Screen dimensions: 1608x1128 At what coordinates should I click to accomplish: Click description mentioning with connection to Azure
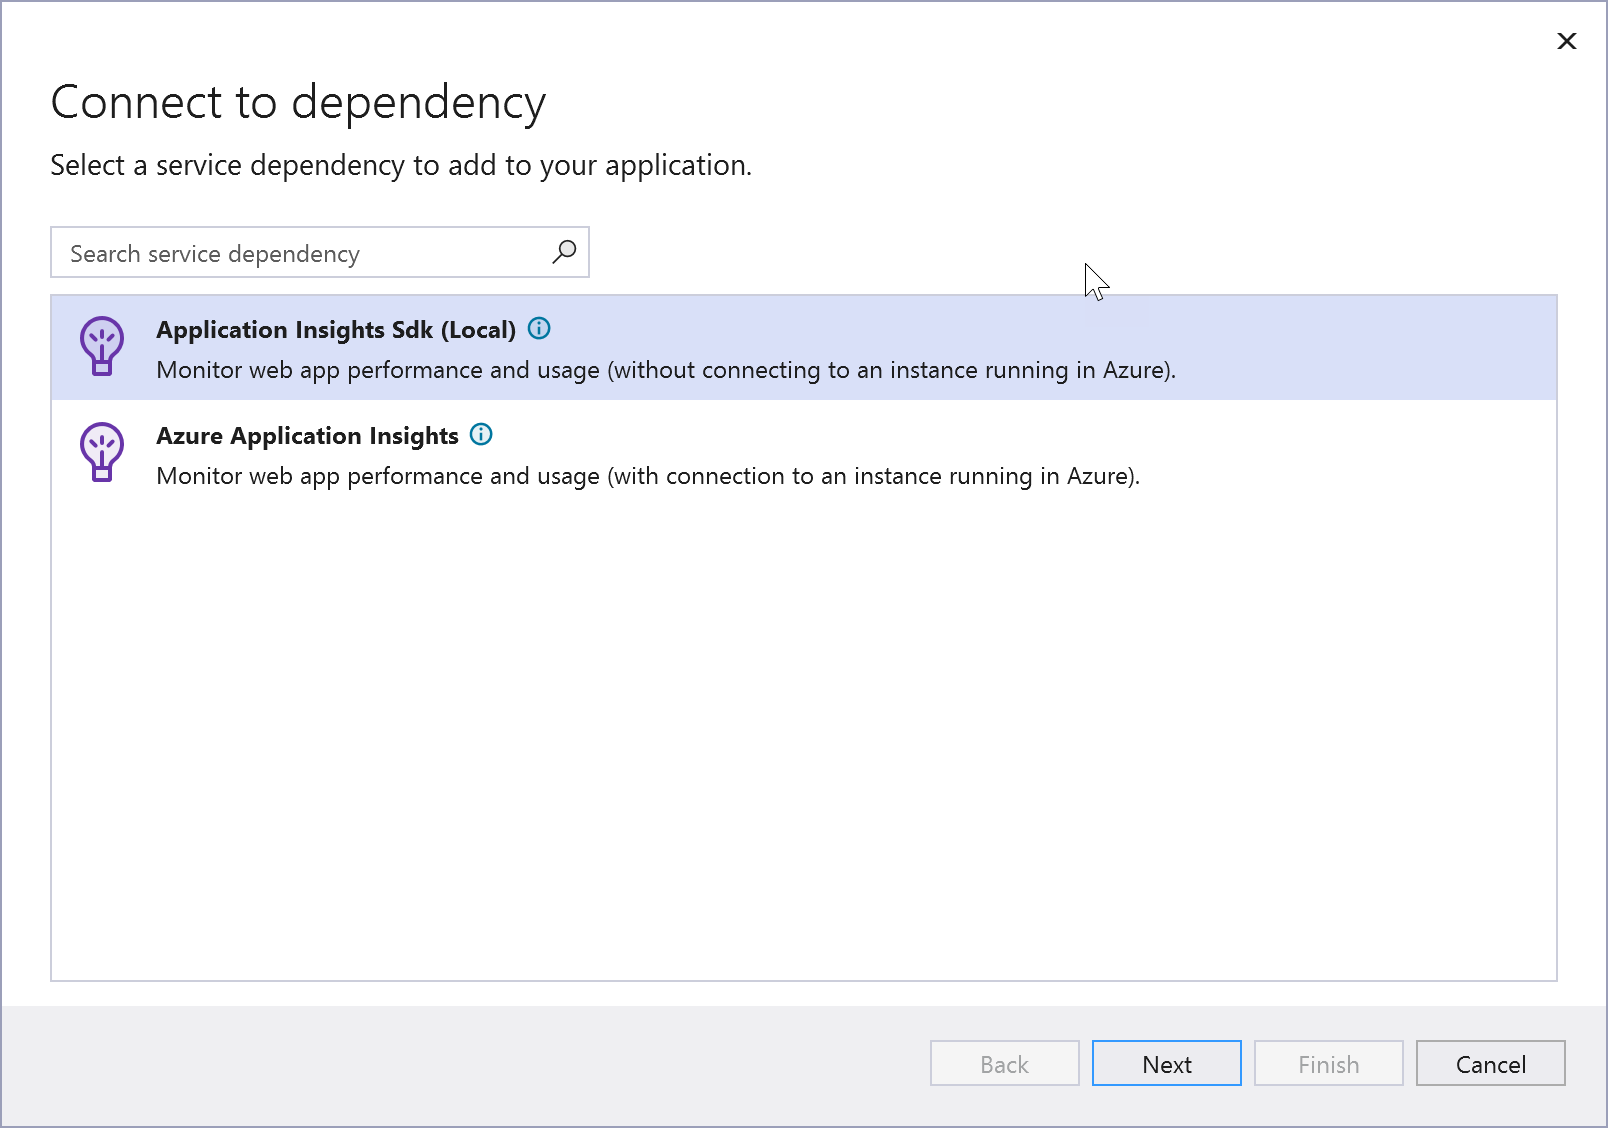[648, 476]
